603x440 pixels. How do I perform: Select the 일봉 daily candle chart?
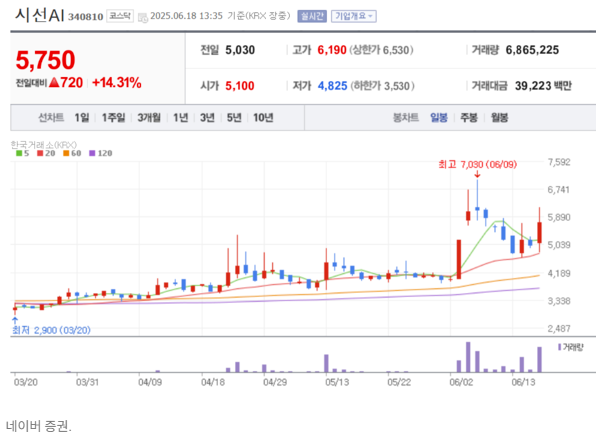[x=439, y=117]
